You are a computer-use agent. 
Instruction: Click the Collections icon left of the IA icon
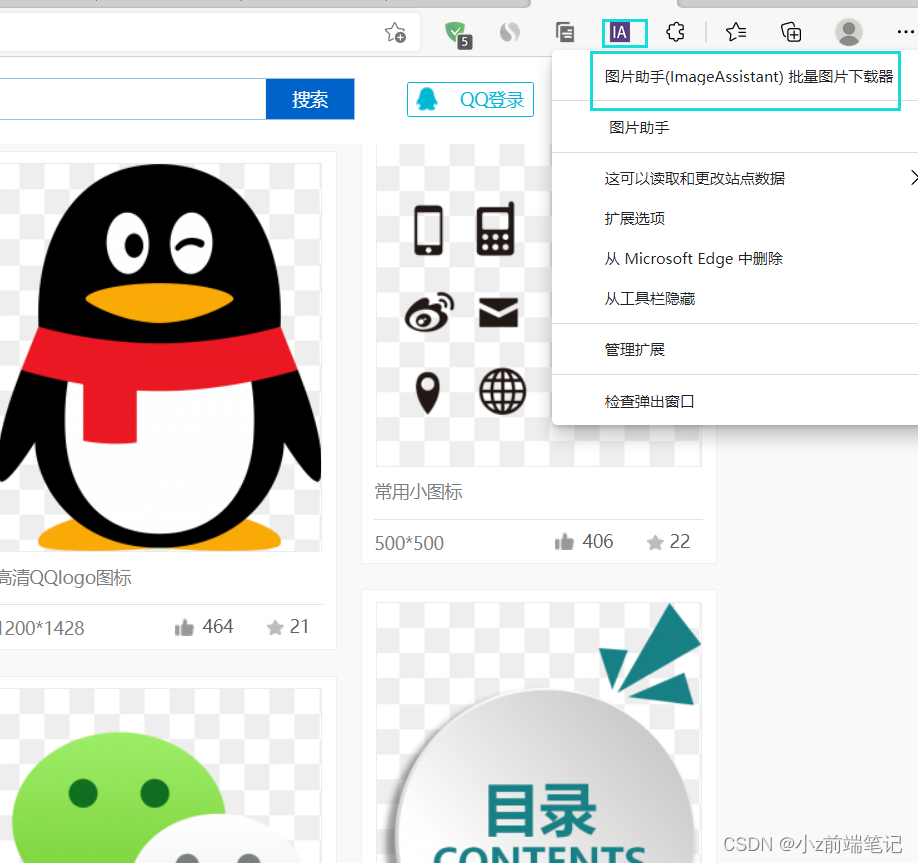pyautogui.click(x=565, y=32)
